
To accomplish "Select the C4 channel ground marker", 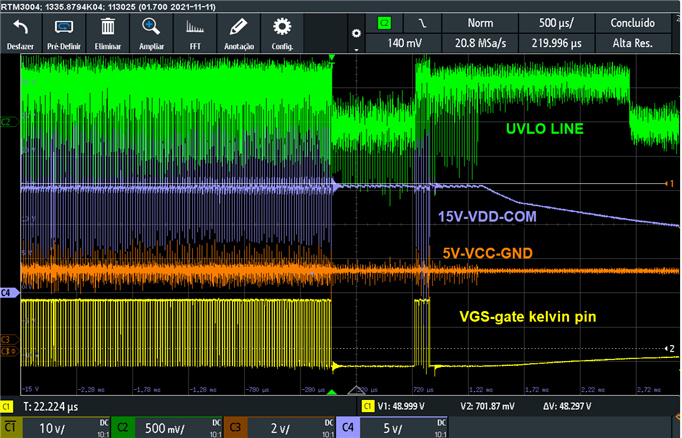I will click(x=9, y=293).
